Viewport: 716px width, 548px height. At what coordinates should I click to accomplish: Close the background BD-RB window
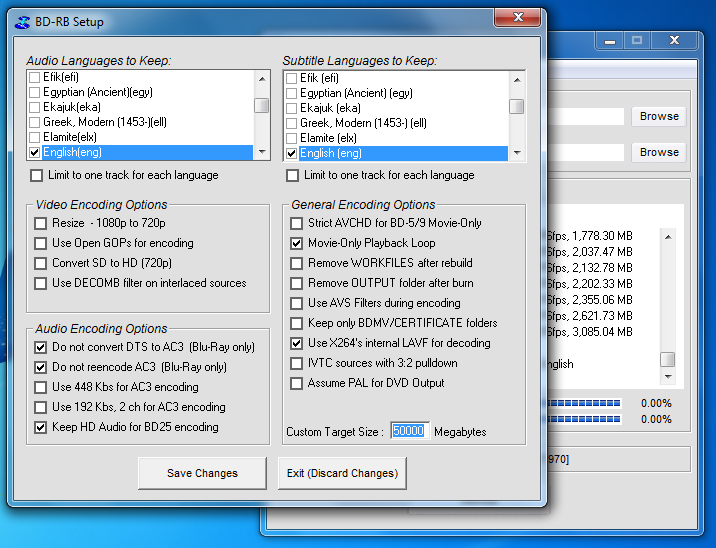674,41
